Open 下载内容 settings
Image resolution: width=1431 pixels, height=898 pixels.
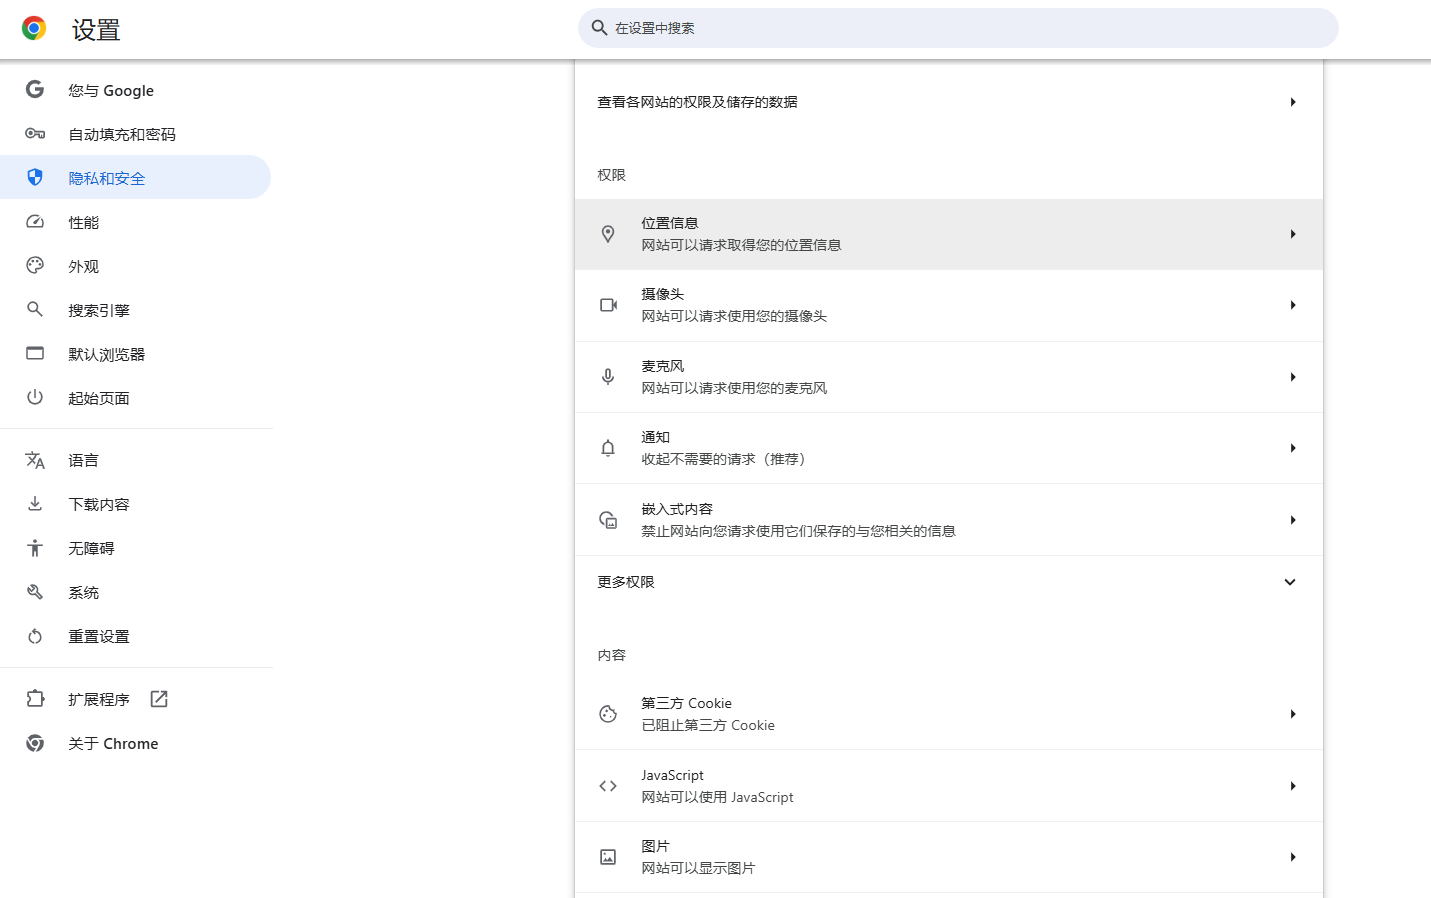(135, 504)
